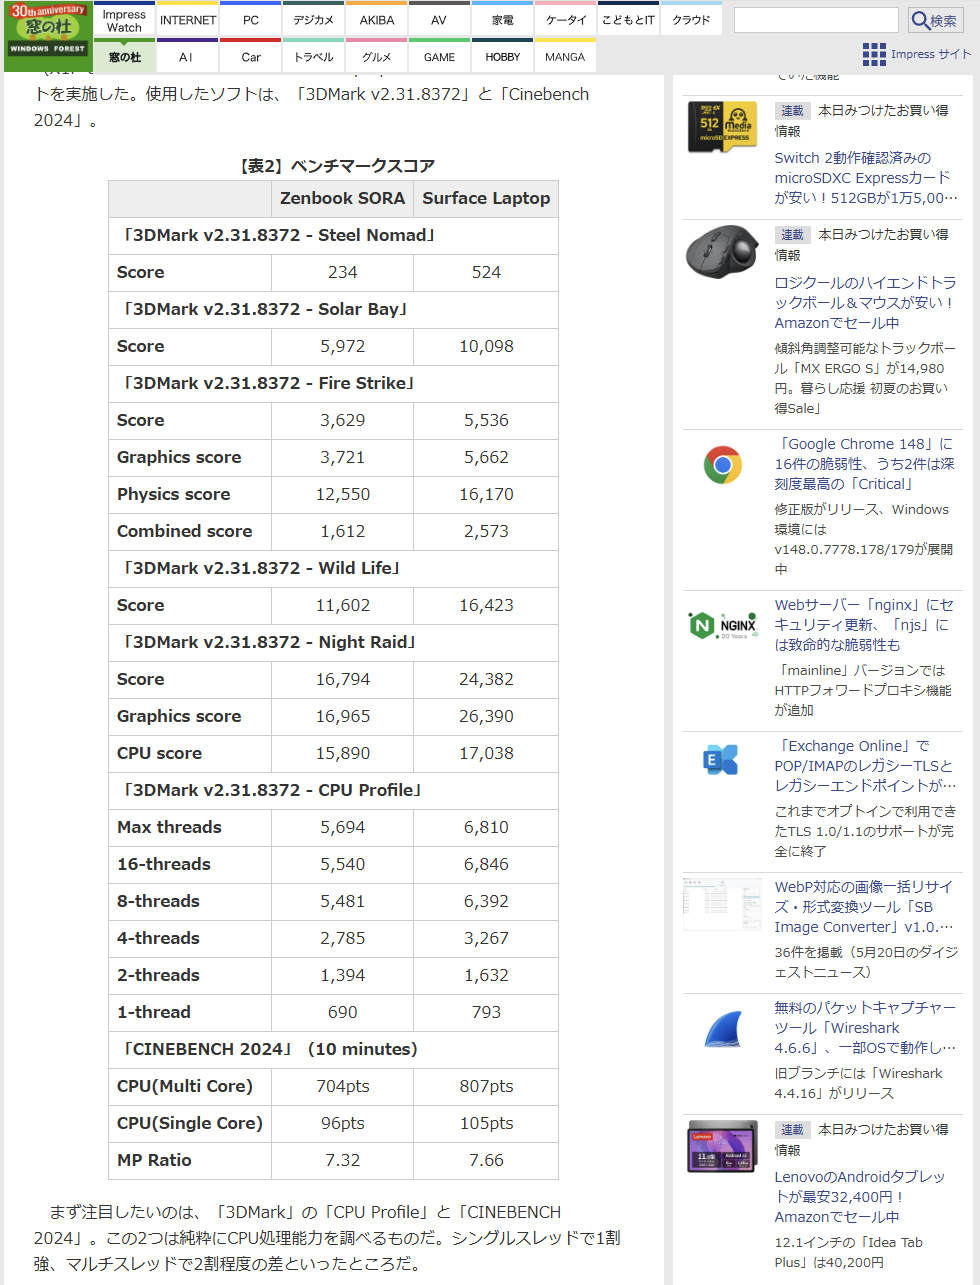
Task: Click the Wild Life section row
Action: pyautogui.click(x=333, y=568)
